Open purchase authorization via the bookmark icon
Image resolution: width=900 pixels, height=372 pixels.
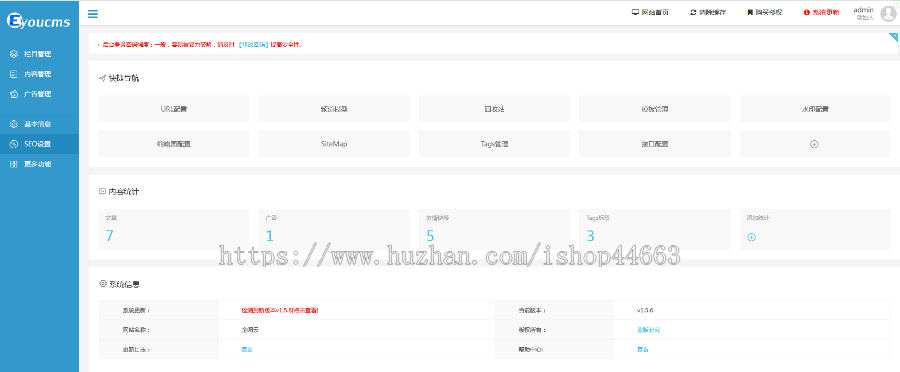[x=764, y=12]
